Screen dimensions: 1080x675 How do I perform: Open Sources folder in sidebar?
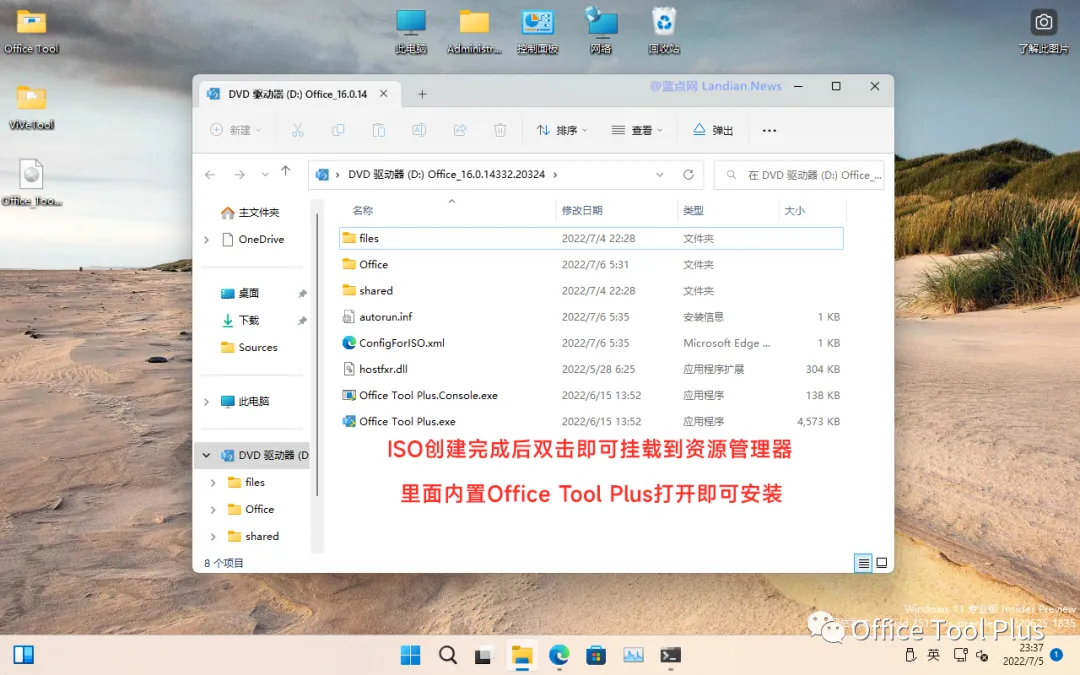[x=249, y=348]
